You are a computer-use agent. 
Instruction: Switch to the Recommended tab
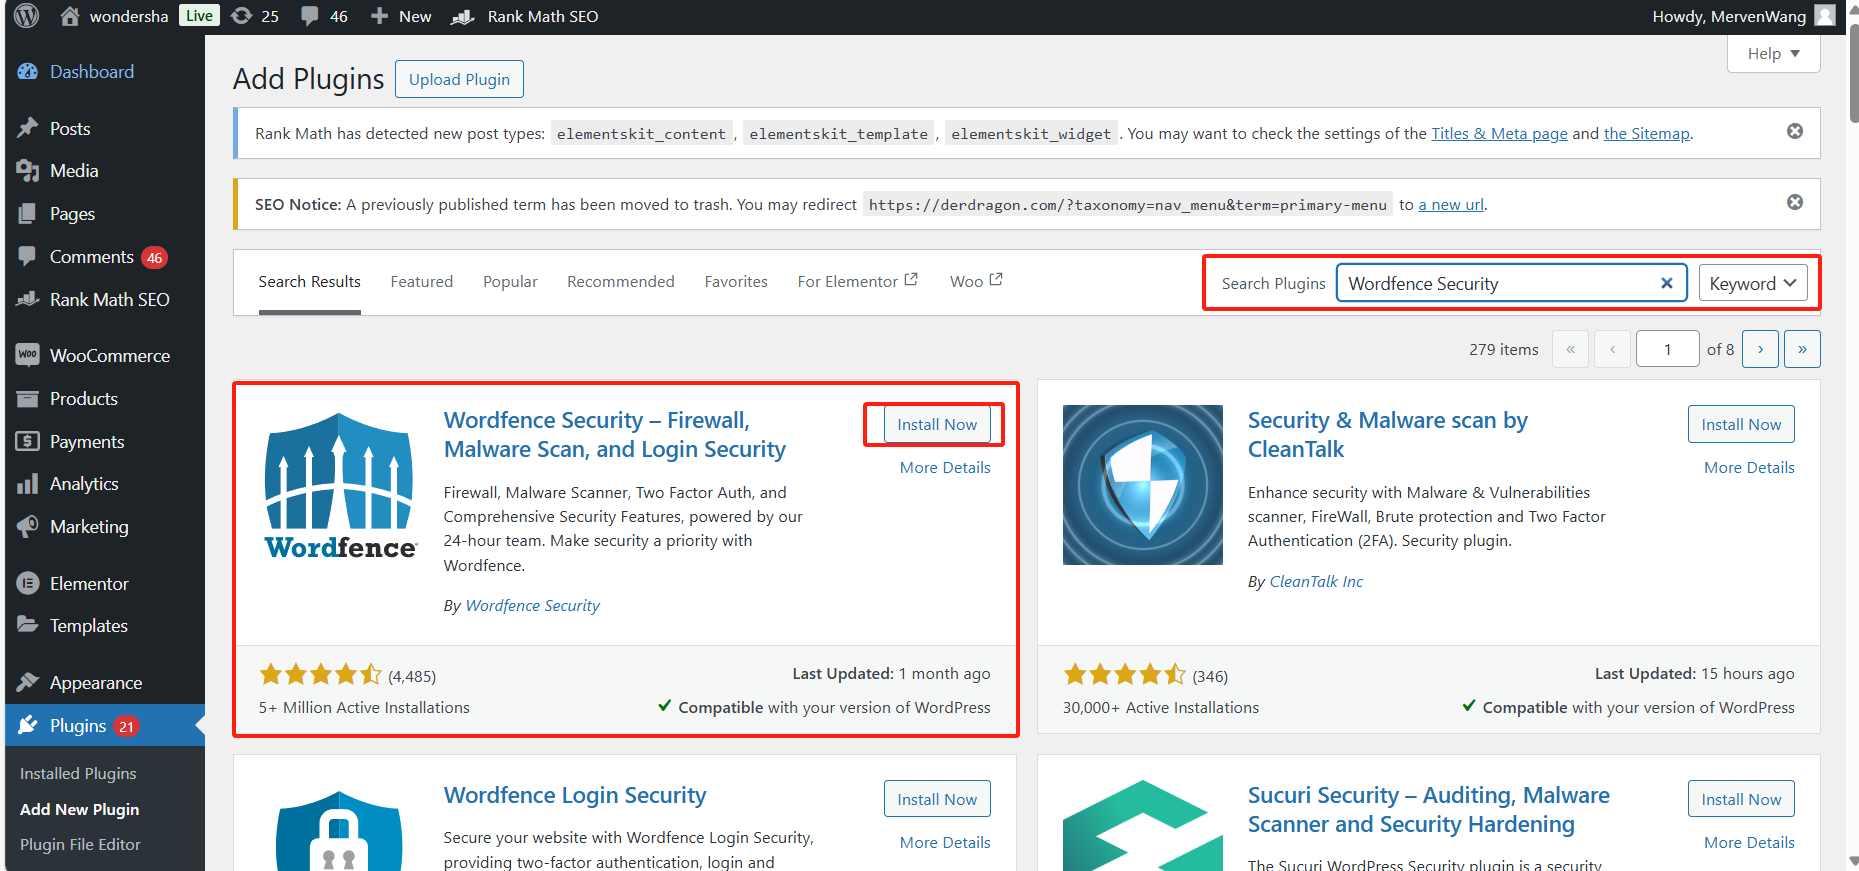coord(621,282)
